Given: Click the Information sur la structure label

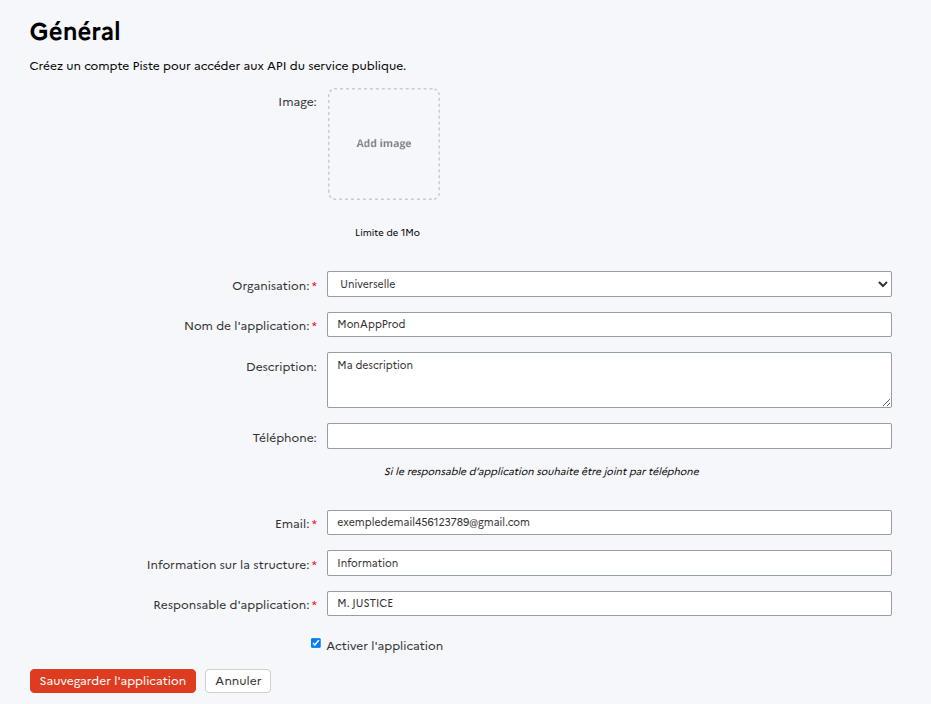Looking at the screenshot, I should (228, 565).
